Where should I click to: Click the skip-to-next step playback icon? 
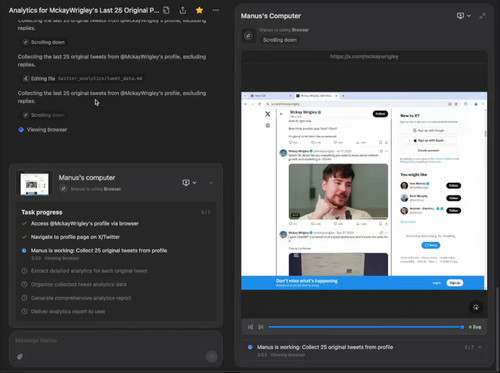[x=261, y=327]
